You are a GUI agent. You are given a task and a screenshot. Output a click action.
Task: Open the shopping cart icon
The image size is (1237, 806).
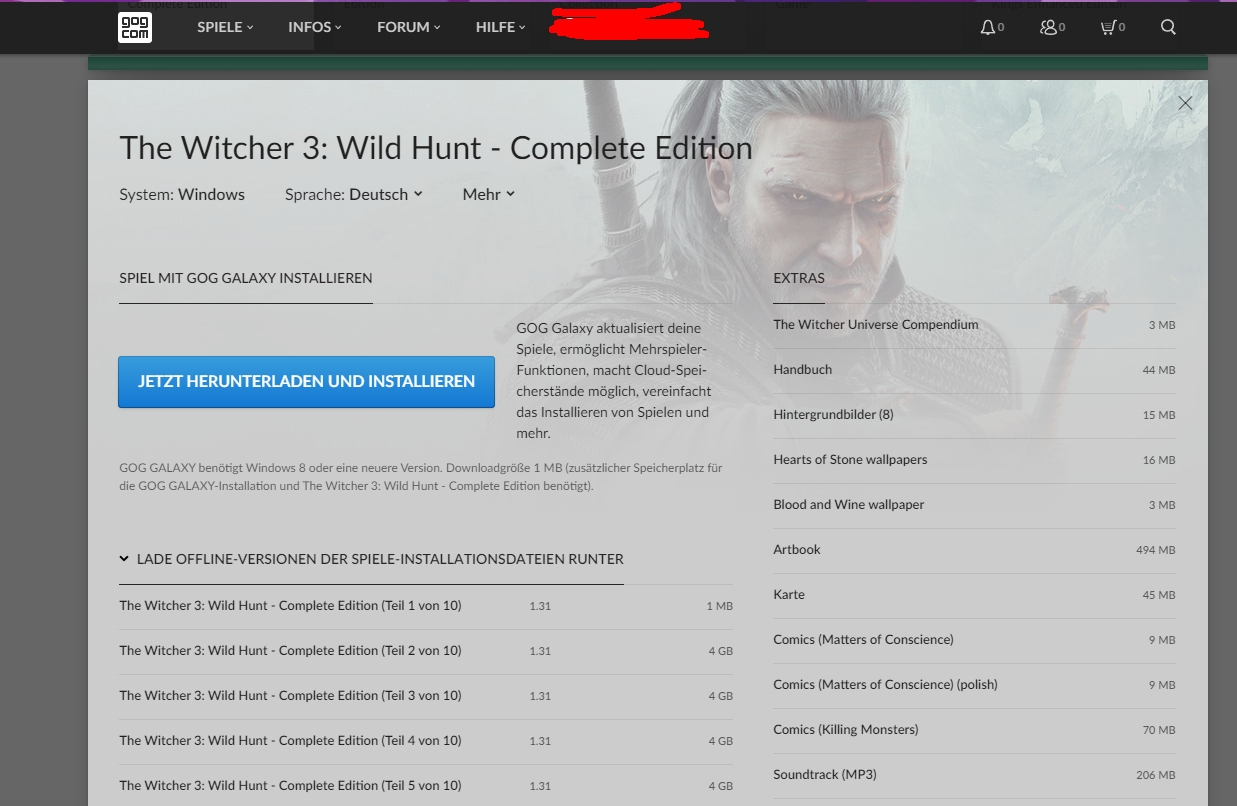pyautogui.click(x=1108, y=28)
